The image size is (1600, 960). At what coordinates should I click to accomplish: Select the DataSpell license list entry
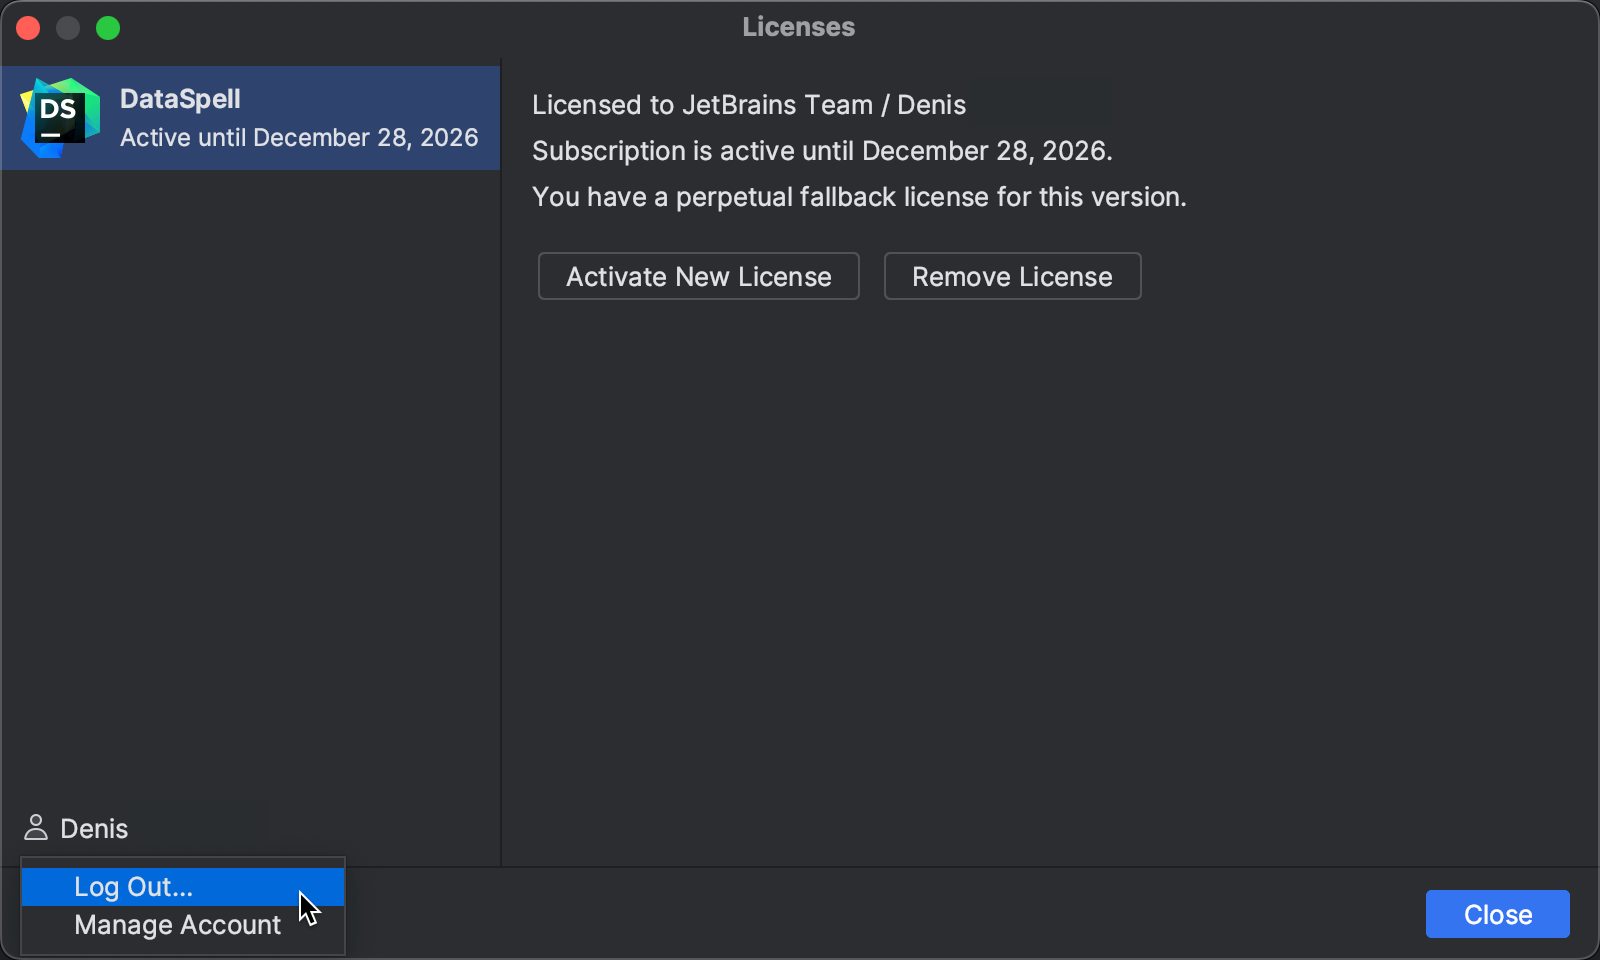(x=250, y=118)
